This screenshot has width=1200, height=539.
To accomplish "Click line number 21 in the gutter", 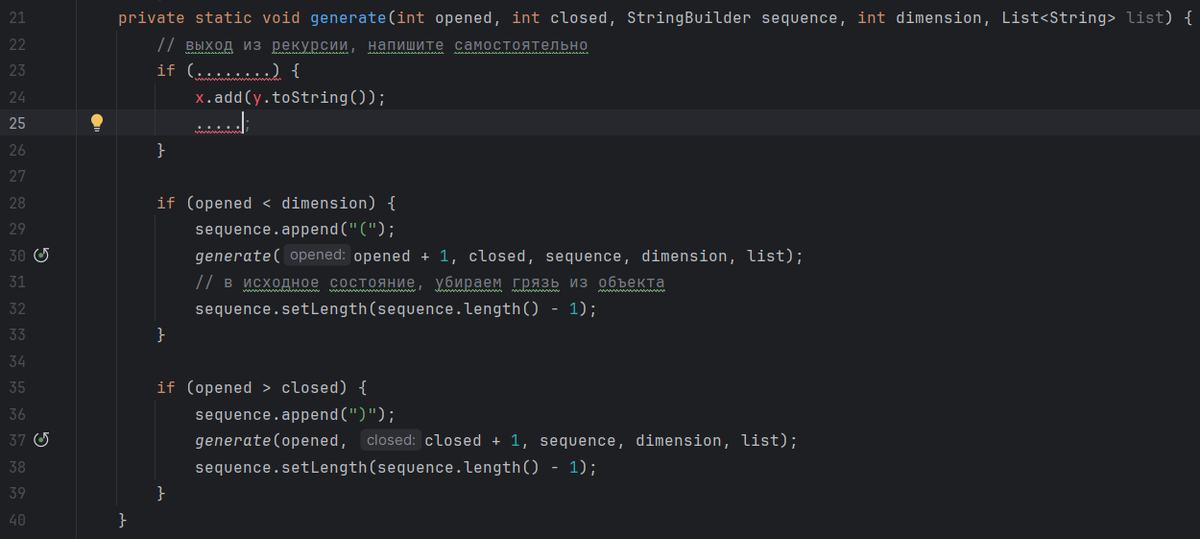I will (x=18, y=18).
